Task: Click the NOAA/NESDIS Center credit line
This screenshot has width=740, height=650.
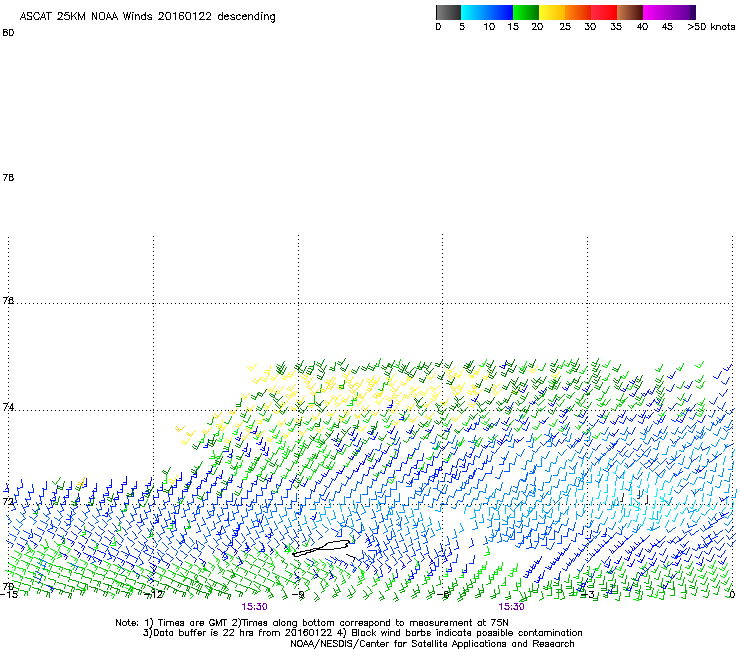Action: pos(432,644)
